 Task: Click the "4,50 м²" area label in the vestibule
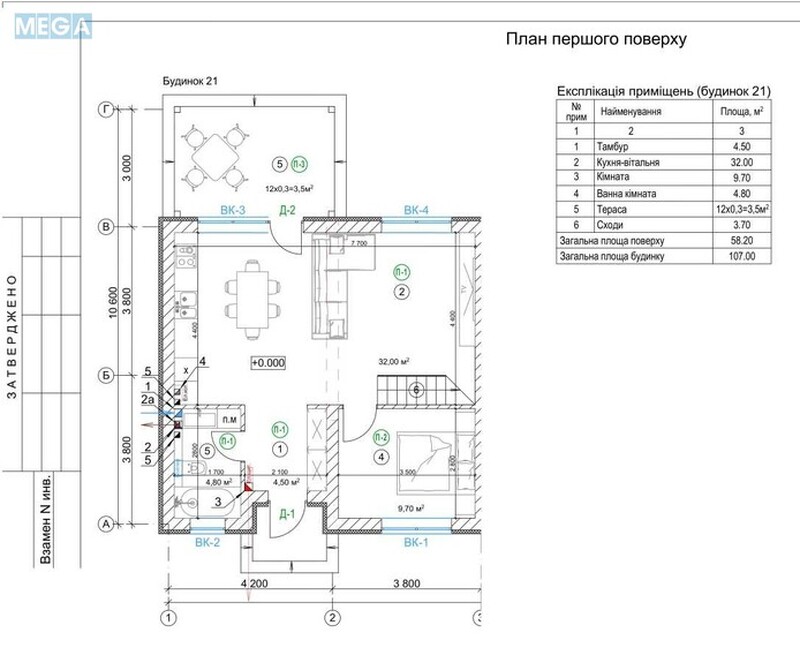[x=286, y=481]
